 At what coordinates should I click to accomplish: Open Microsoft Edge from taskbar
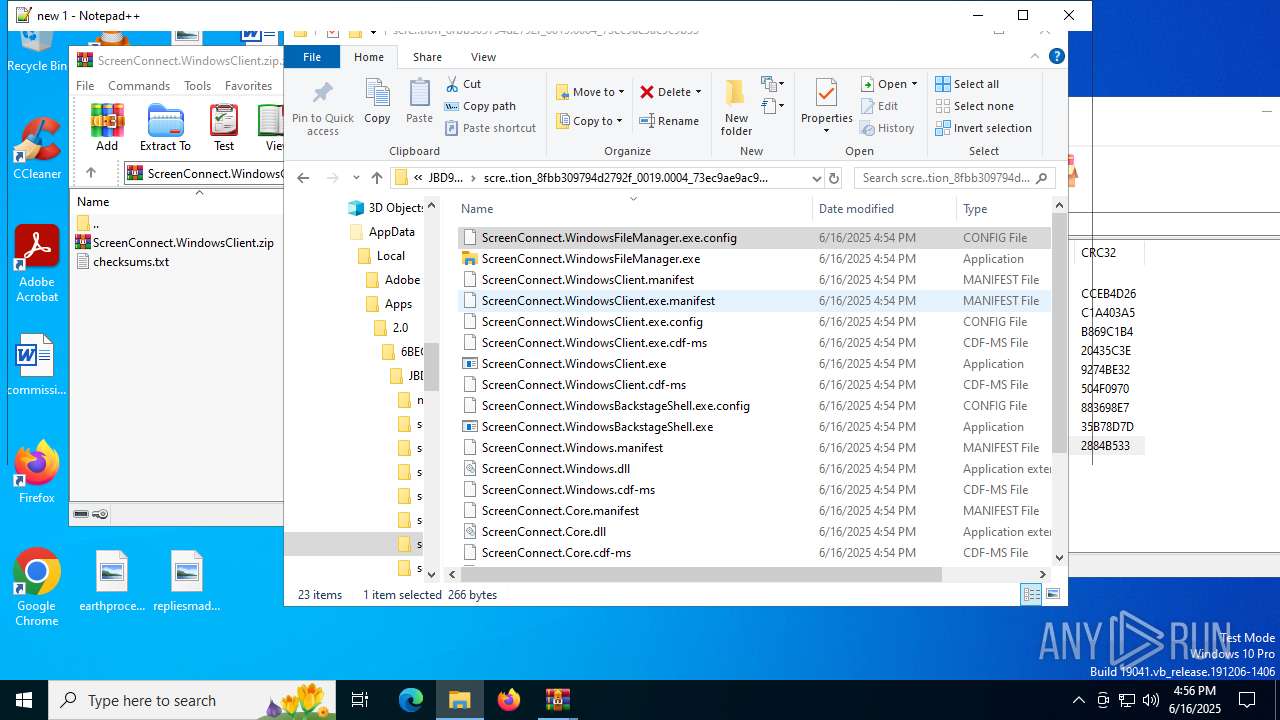(411, 700)
